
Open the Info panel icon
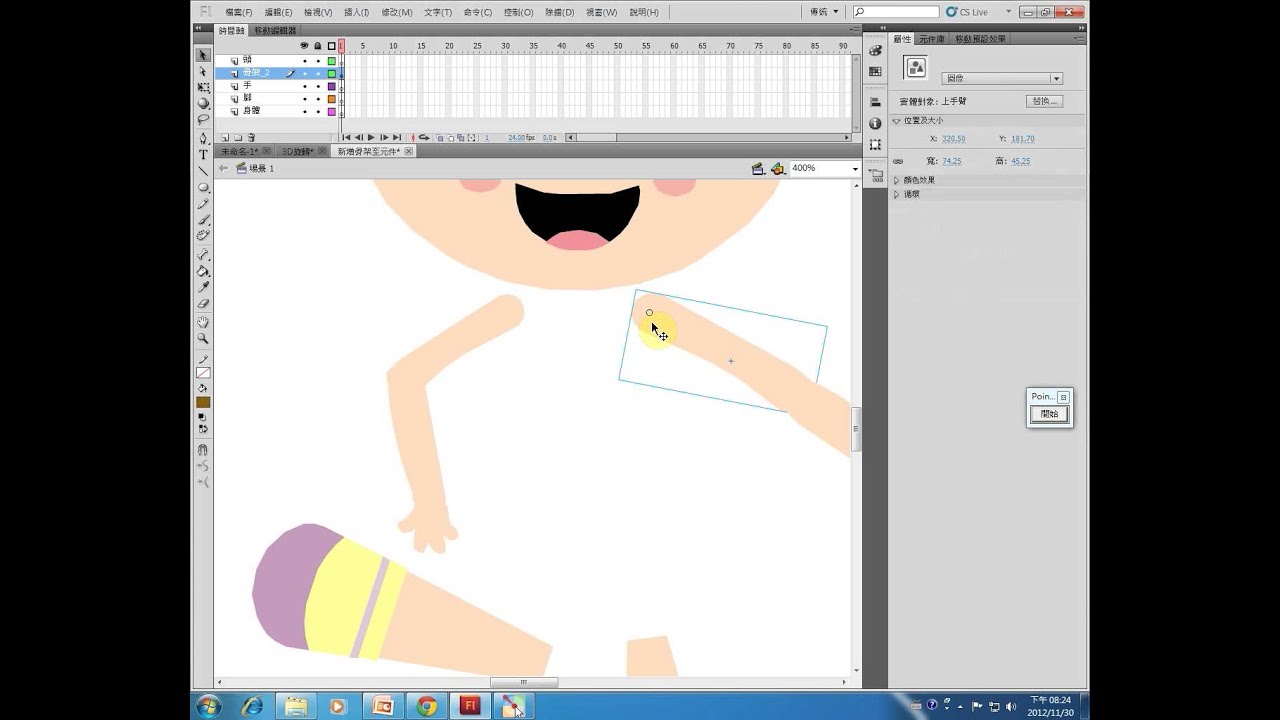click(875, 123)
